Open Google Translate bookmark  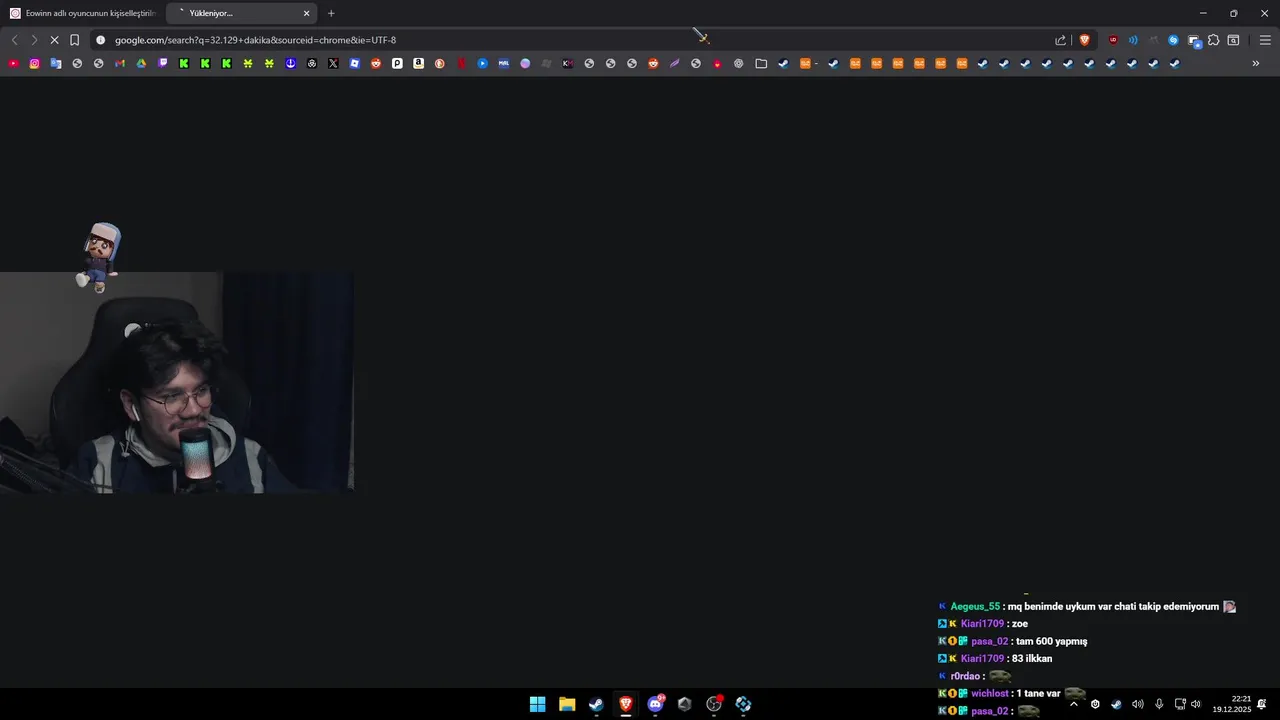click(x=56, y=63)
